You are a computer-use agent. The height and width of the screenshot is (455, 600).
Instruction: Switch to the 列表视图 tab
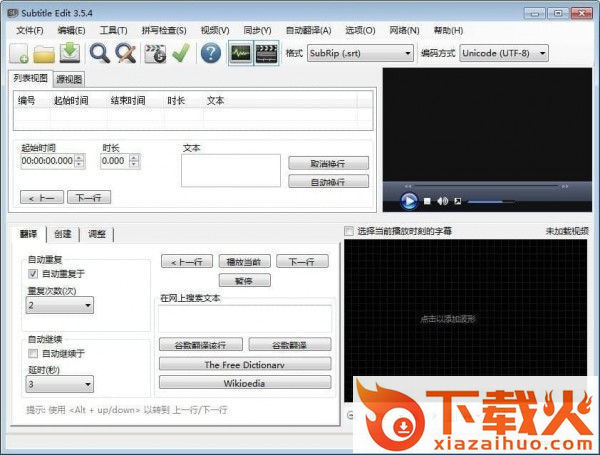(x=30, y=78)
